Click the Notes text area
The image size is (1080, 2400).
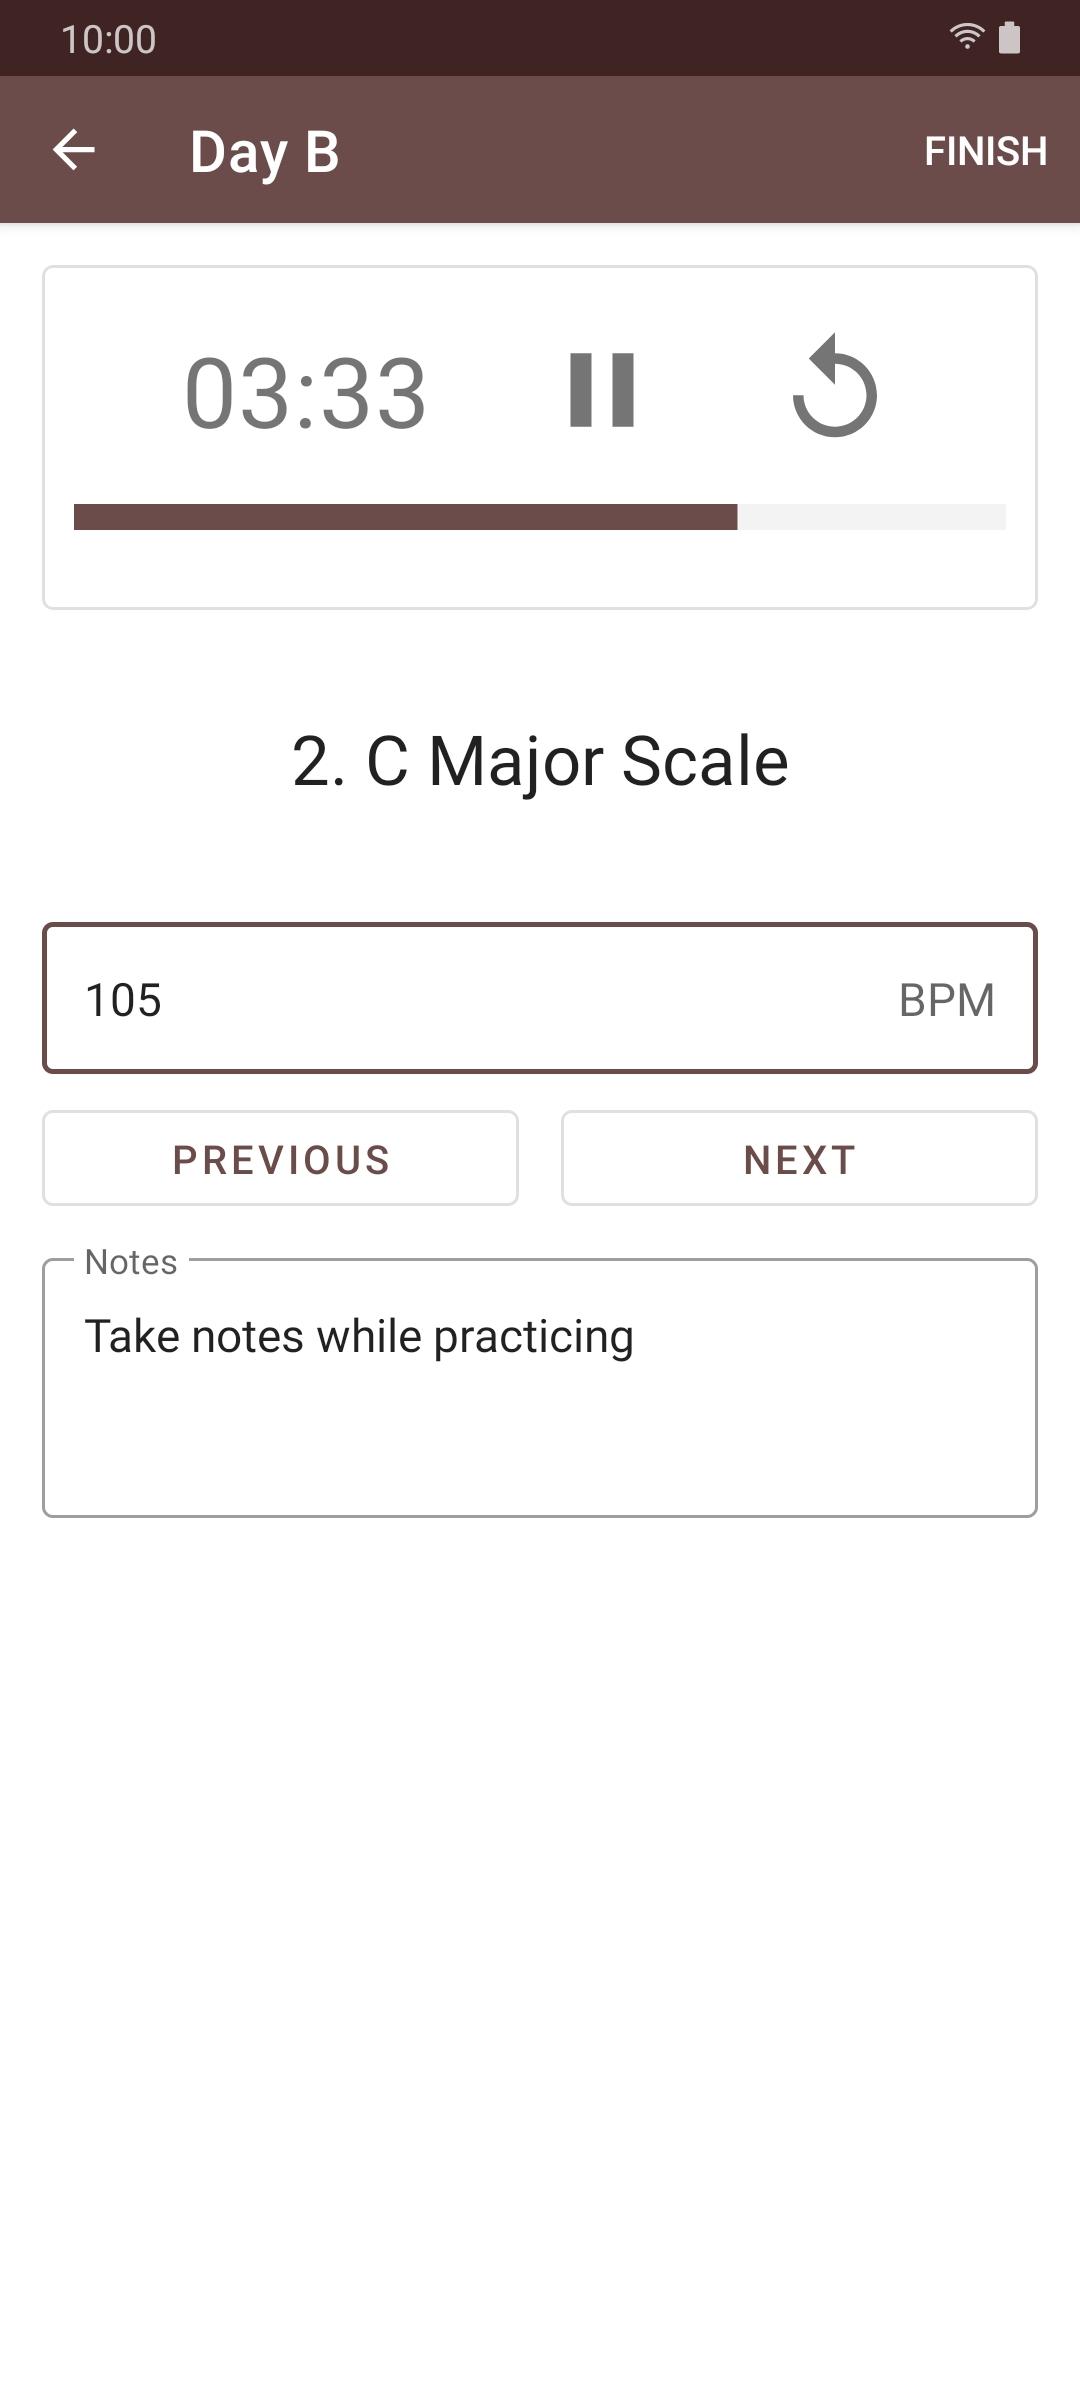540,1420
